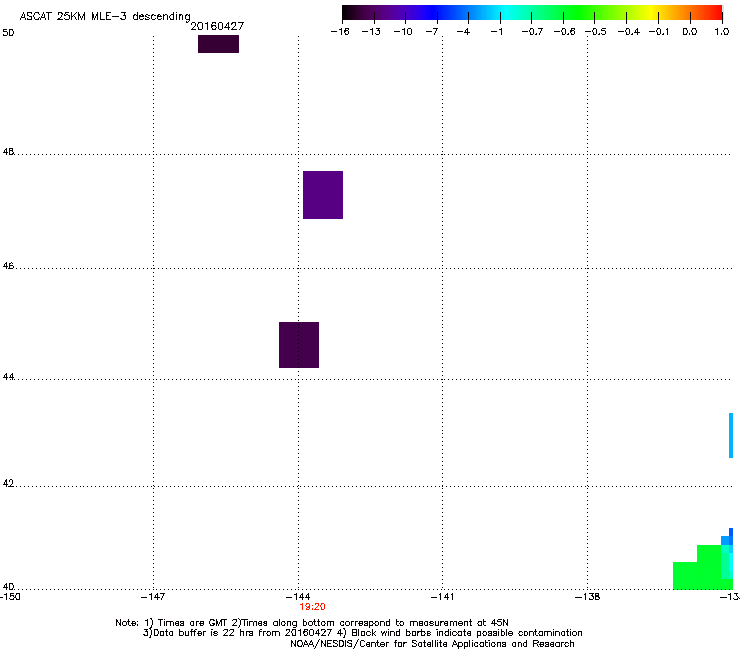Image resolution: width=740 pixels, height=650 pixels.
Task: Click the dark data cell above latitude 44
Action: 299,345
